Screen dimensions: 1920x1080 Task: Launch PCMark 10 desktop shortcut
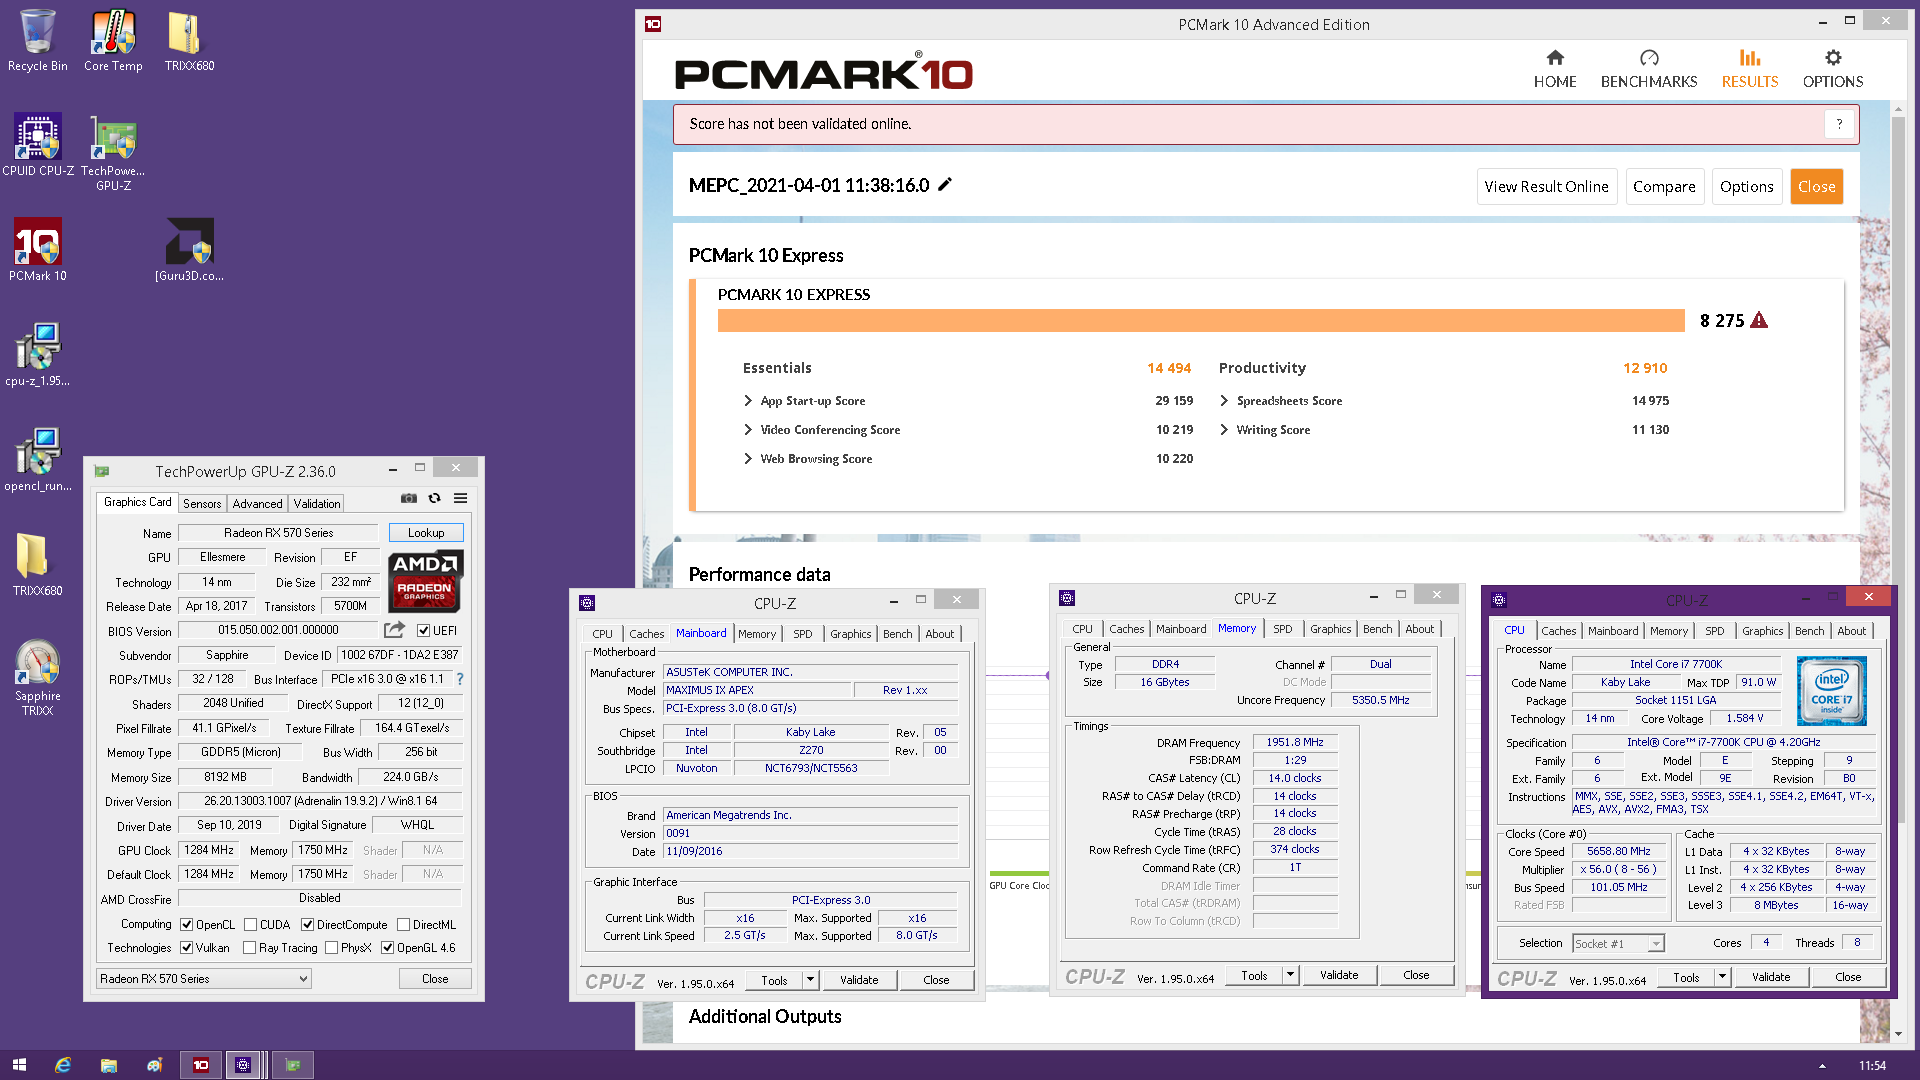[38, 250]
